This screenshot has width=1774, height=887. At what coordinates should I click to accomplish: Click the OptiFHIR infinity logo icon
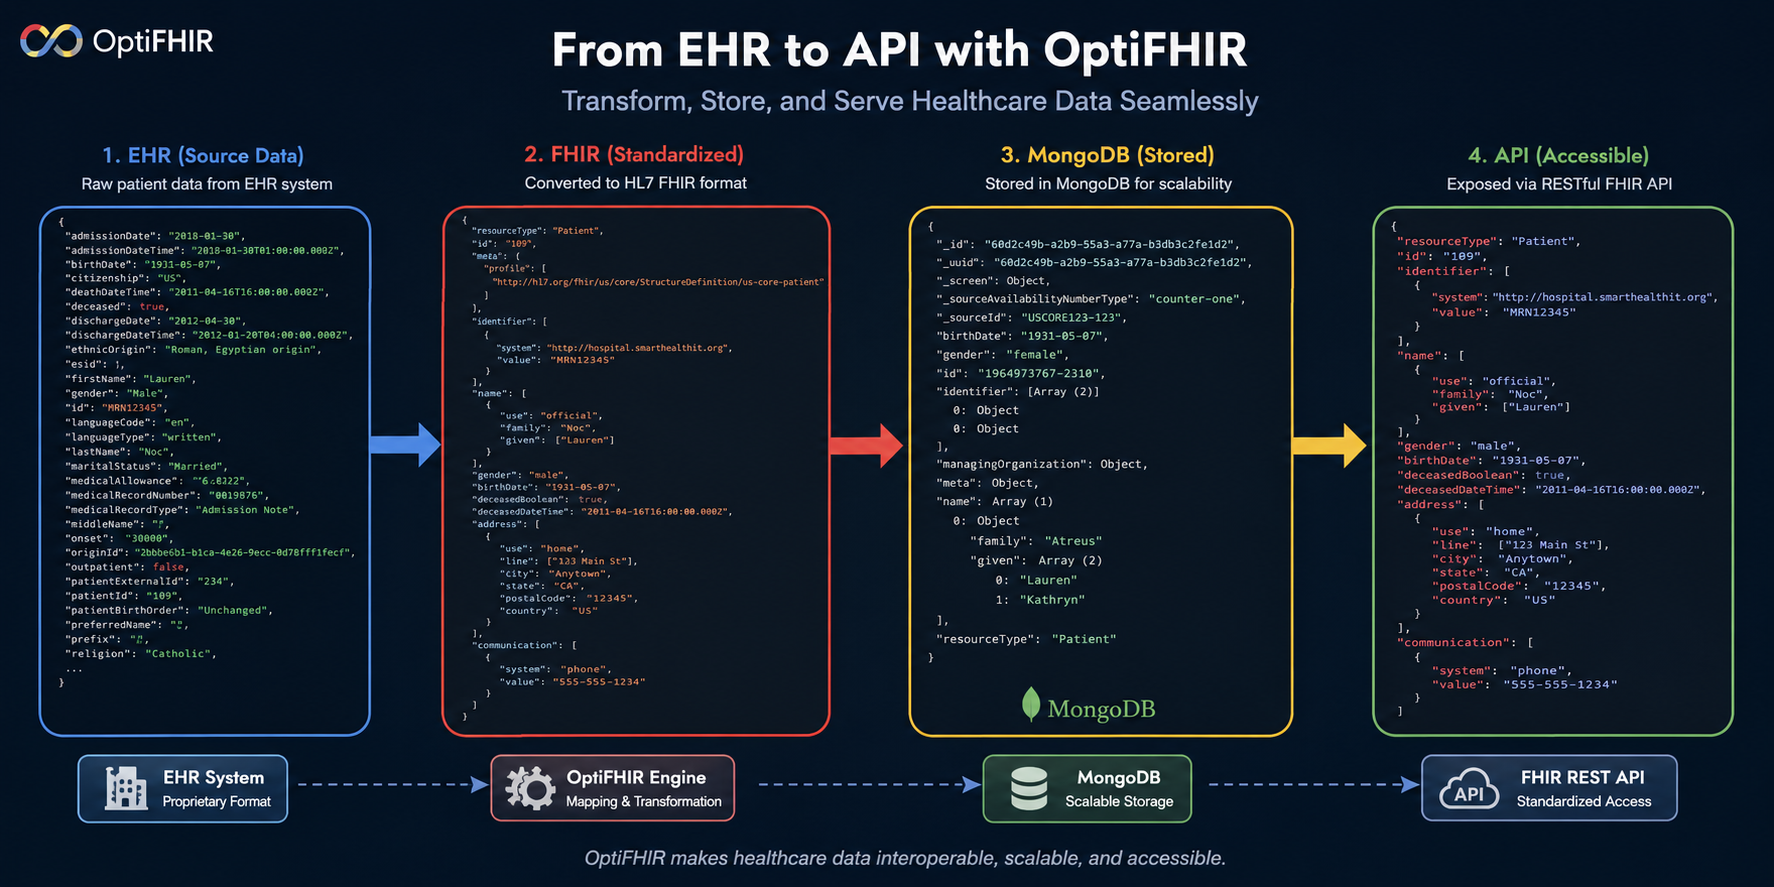tap(51, 41)
